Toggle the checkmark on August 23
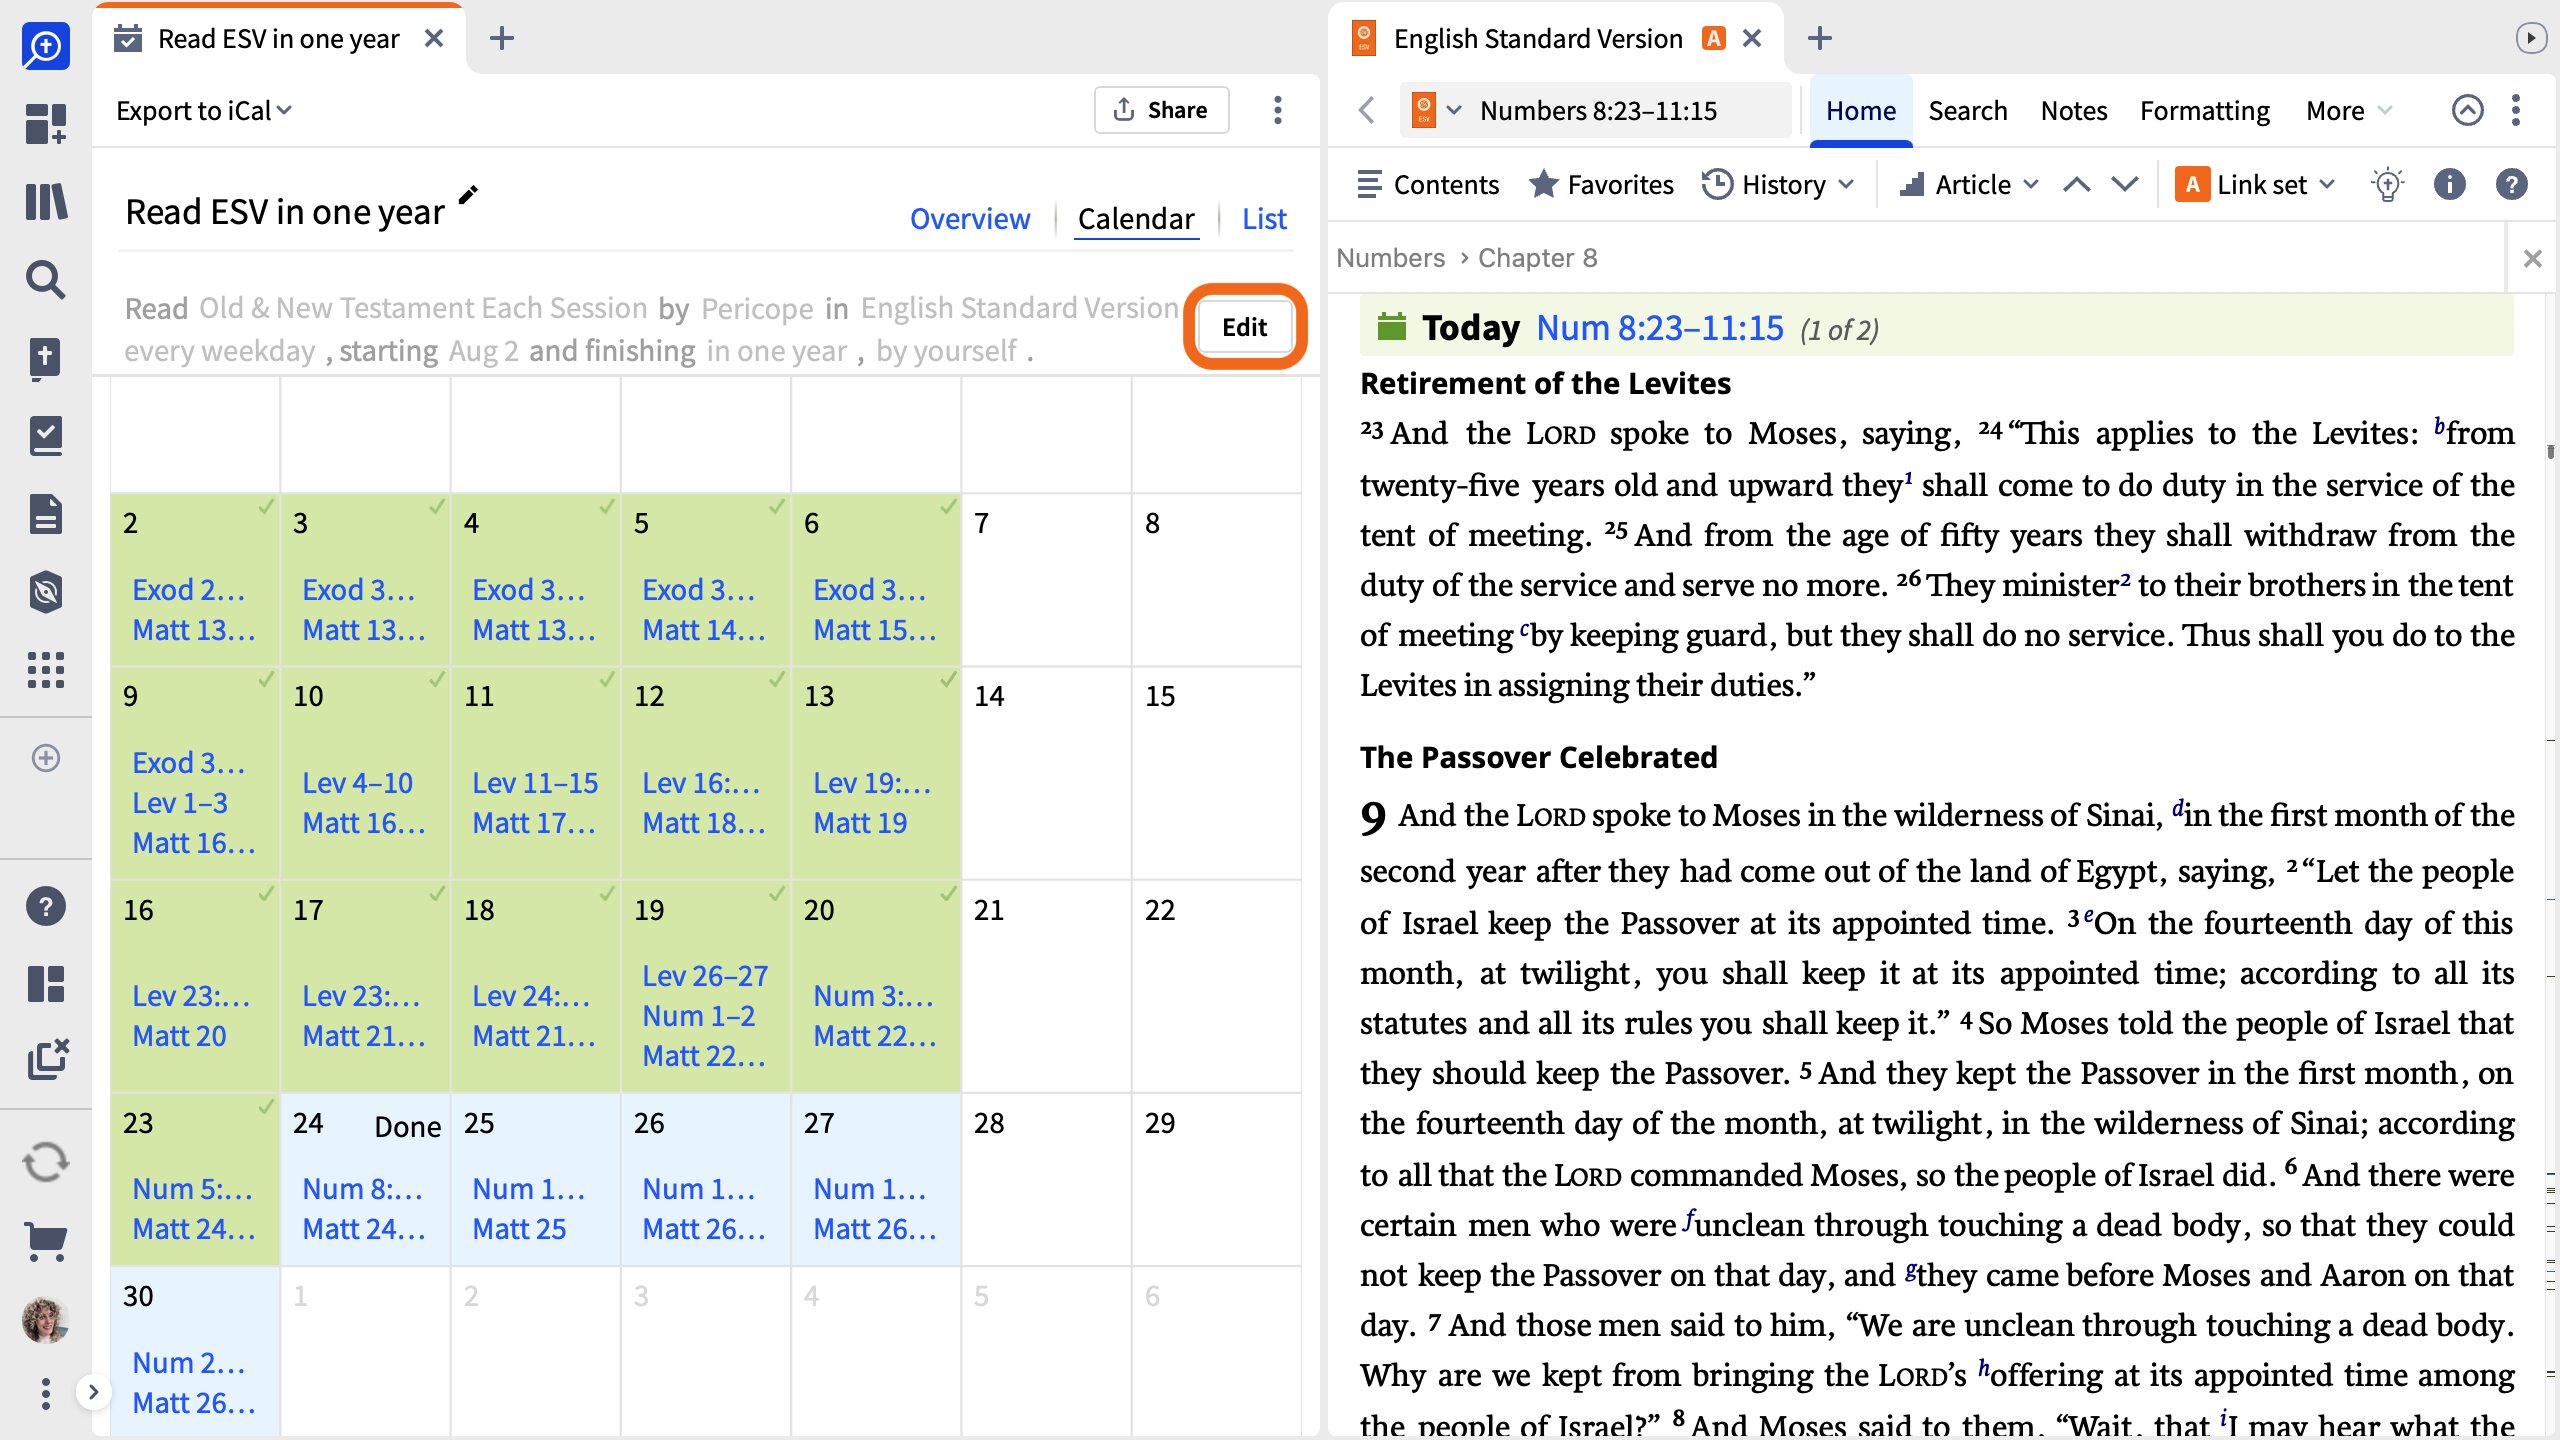 click(x=266, y=1107)
